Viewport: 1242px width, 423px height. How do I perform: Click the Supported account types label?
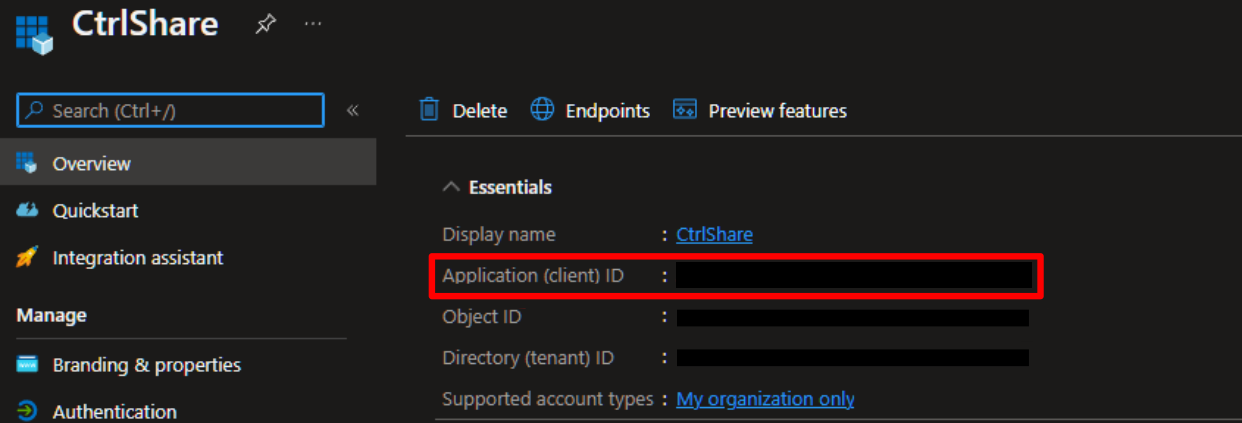tap(548, 399)
